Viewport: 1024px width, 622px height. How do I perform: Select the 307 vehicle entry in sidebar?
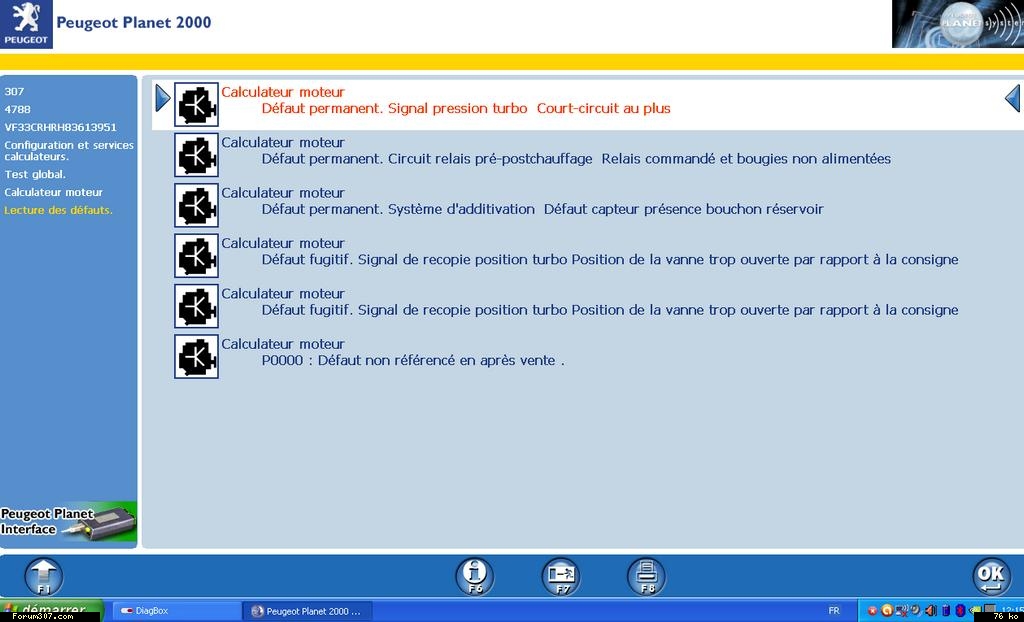coord(14,91)
